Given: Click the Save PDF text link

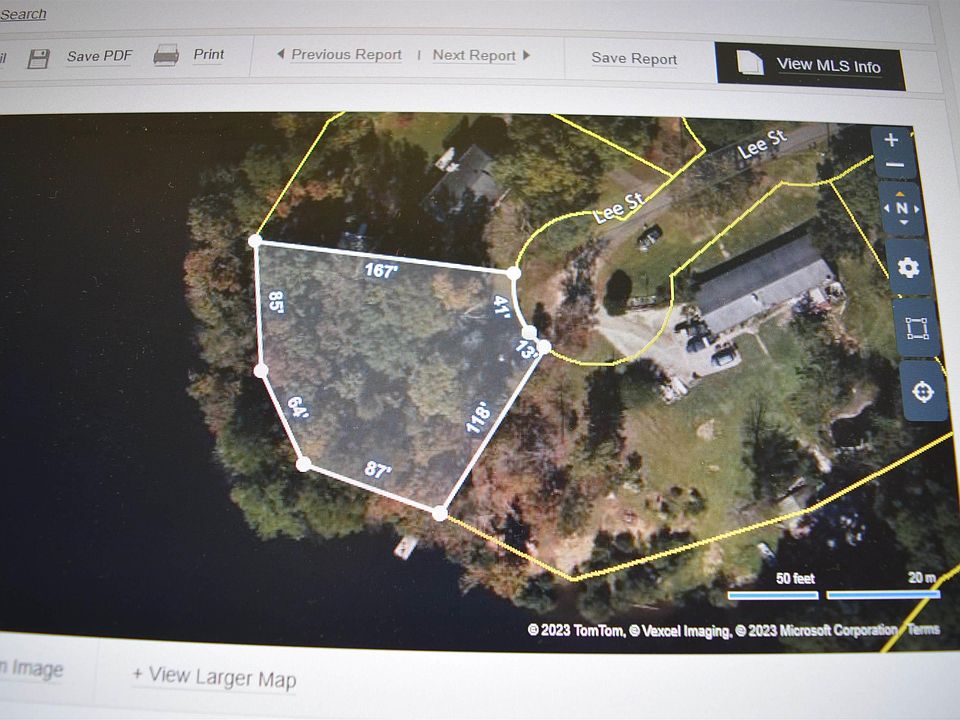Looking at the screenshot, I should [x=99, y=56].
